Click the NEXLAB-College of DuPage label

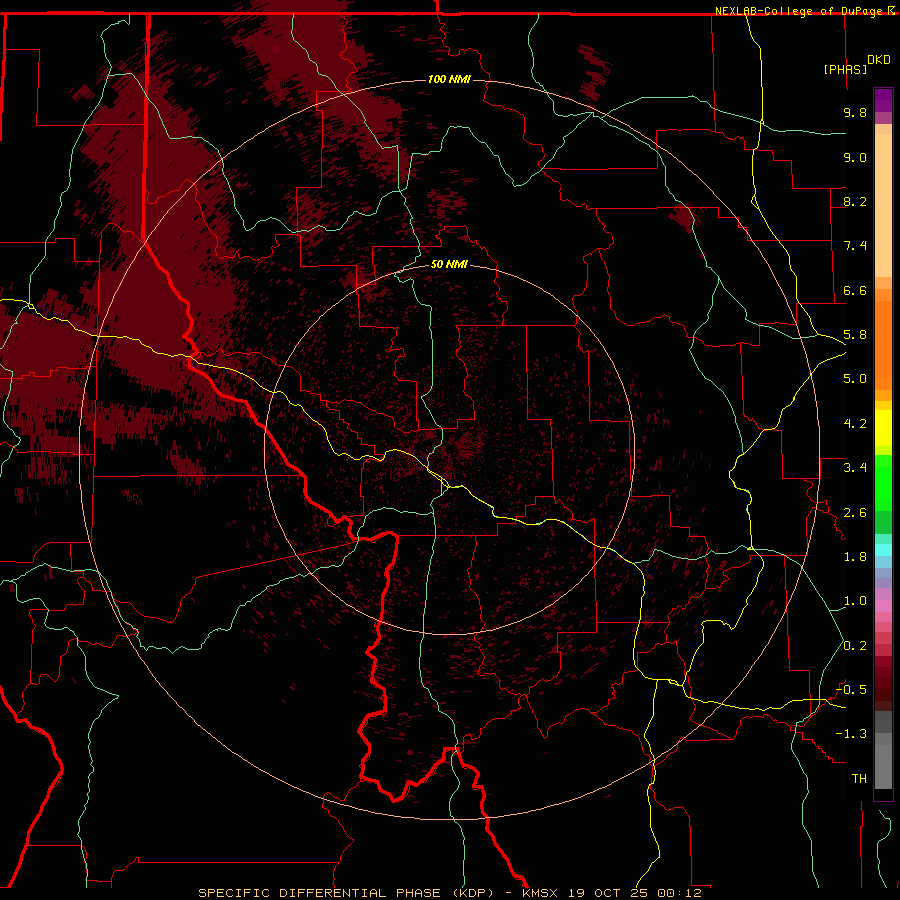[798, 11]
